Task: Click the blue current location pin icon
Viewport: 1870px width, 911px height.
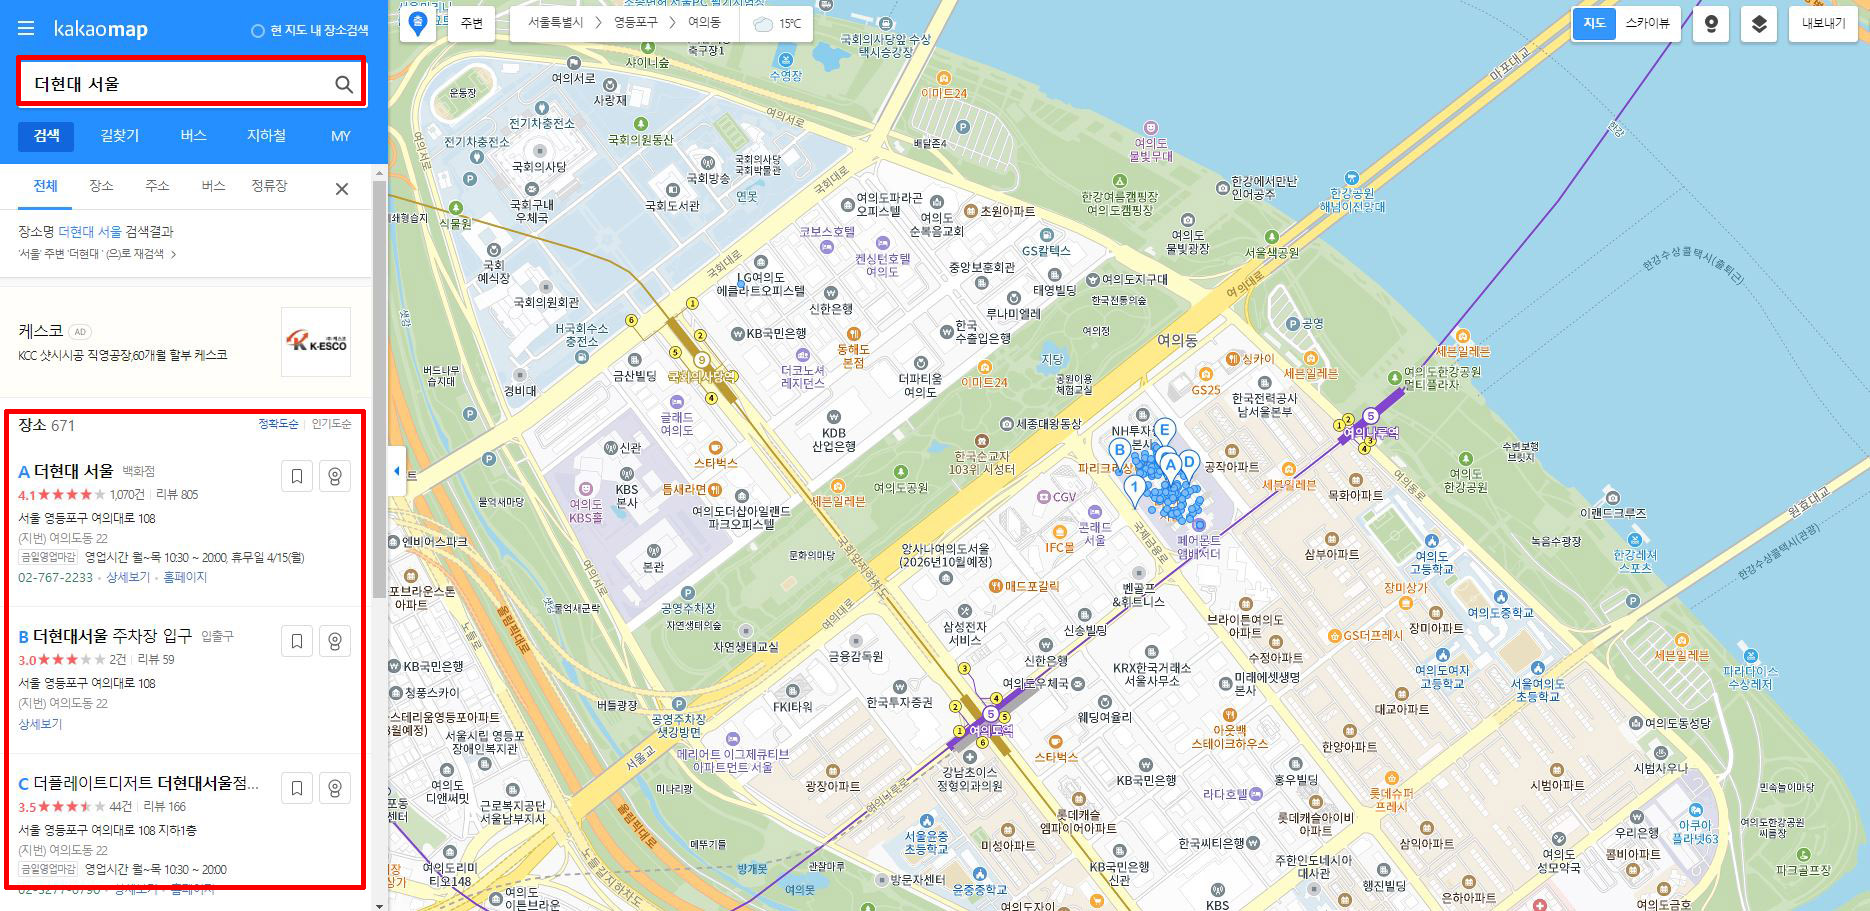Action: coord(418,23)
